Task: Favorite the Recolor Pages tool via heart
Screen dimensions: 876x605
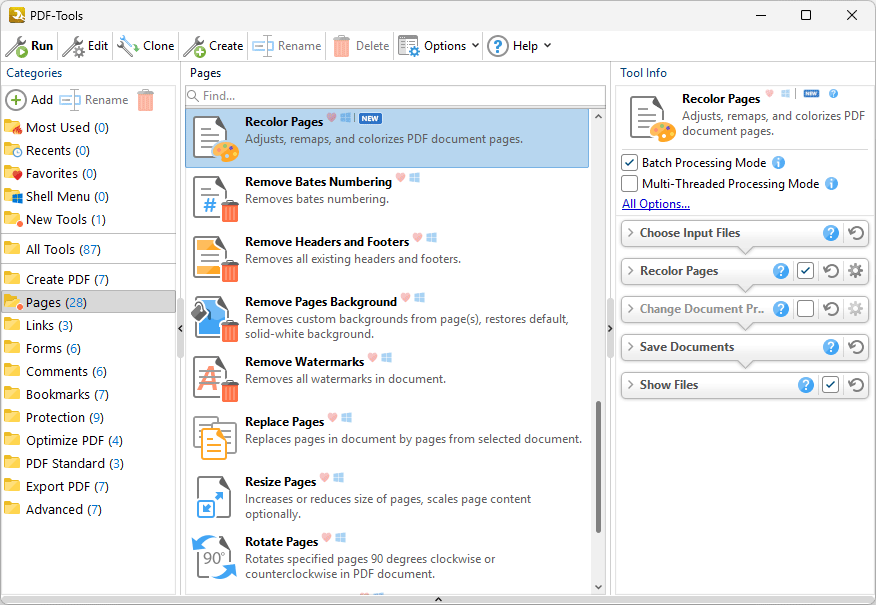Action: (331, 117)
